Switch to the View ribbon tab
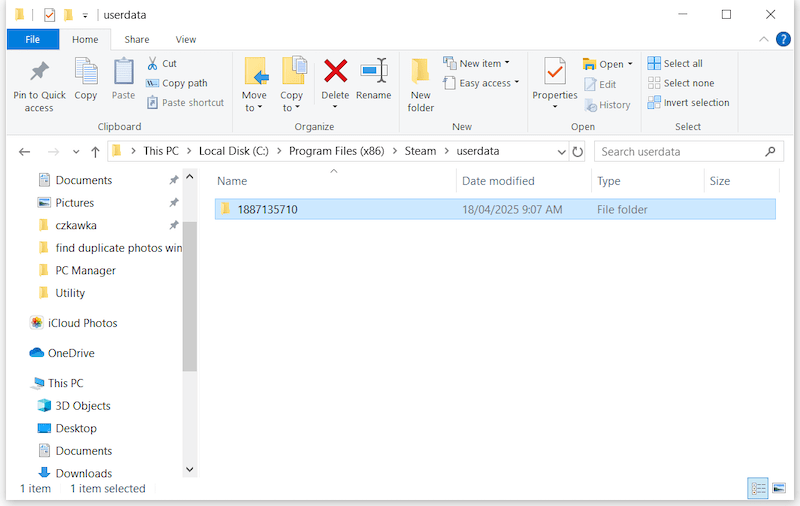Image resolution: width=800 pixels, height=506 pixels. click(186, 39)
